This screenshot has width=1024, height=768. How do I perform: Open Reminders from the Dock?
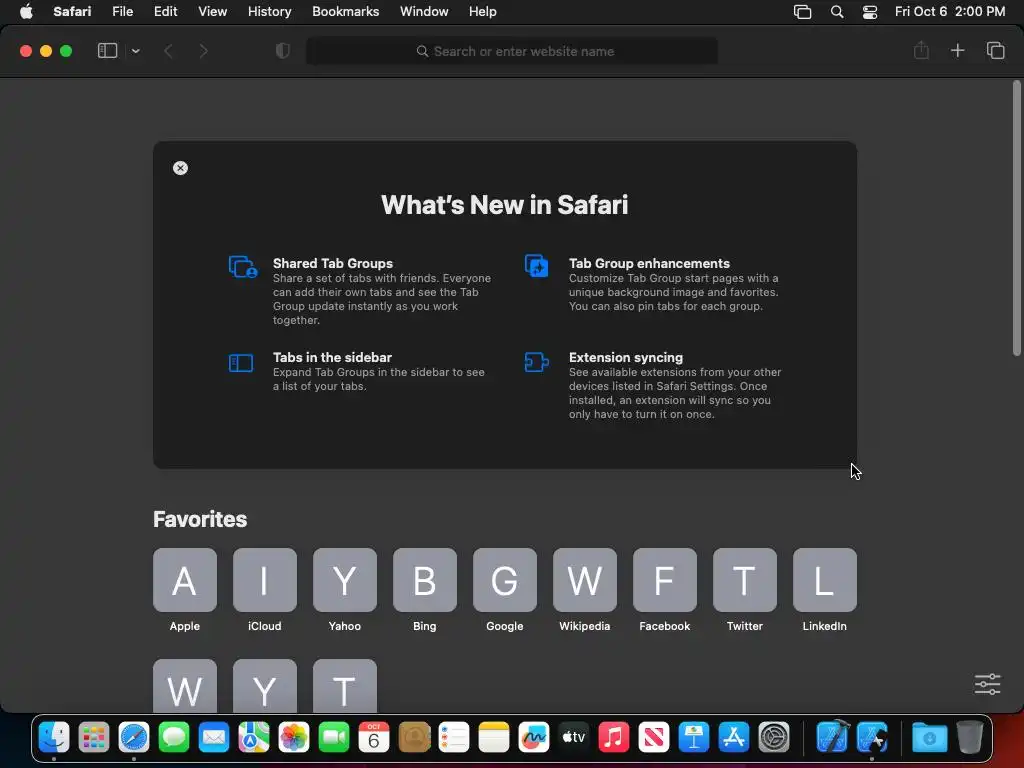[454, 738]
